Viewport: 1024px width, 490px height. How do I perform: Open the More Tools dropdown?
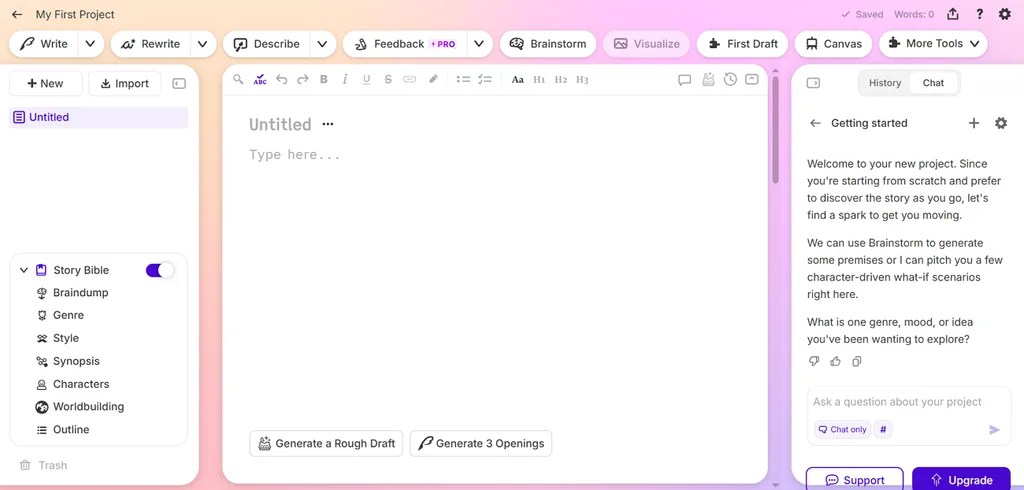(x=933, y=44)
